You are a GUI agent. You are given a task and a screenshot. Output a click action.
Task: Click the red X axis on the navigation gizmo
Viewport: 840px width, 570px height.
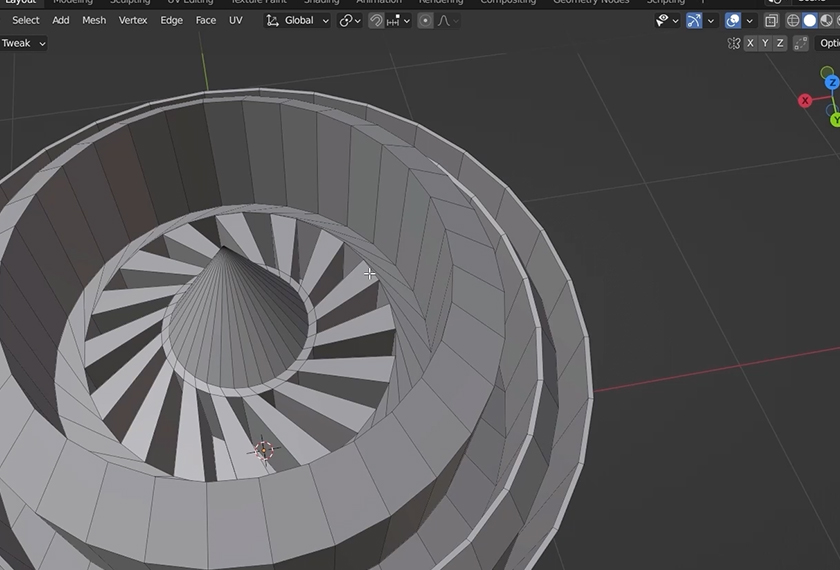805,100
